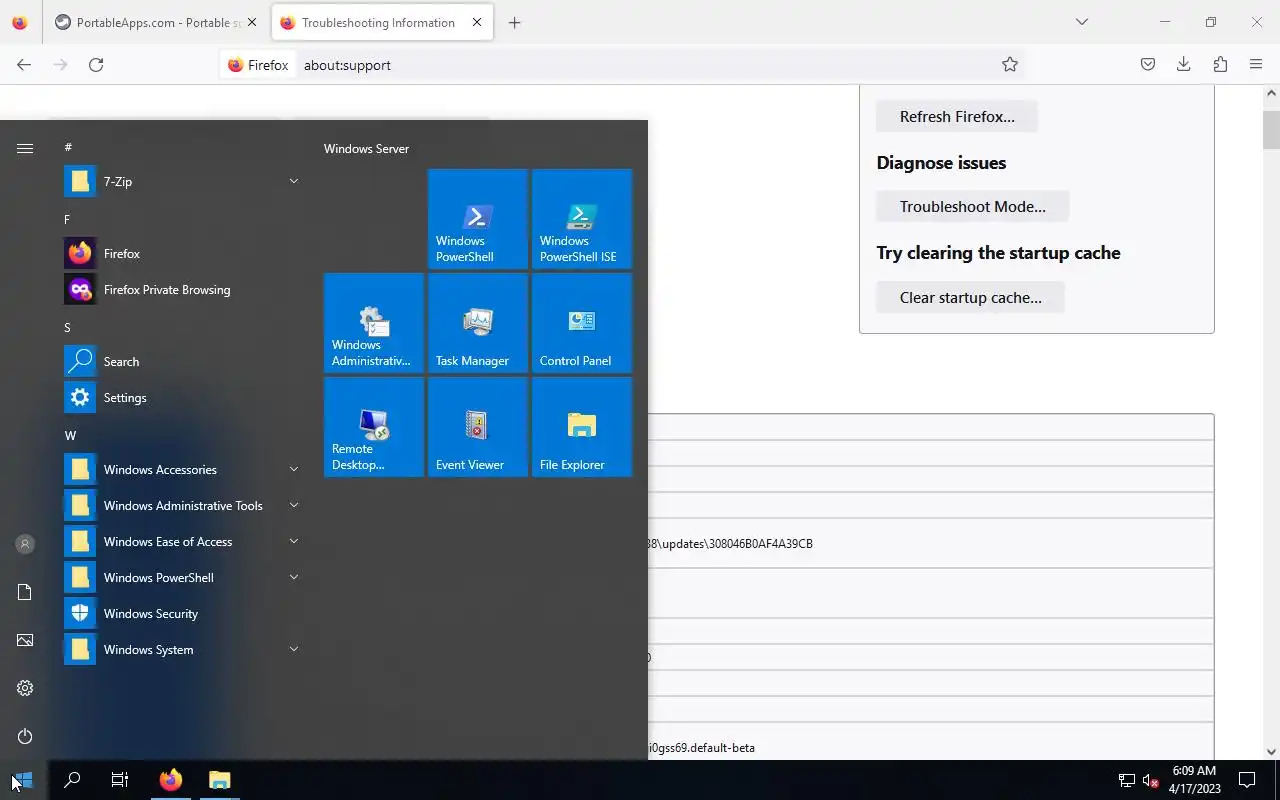Open Firefox extensions puzzle icon
This screenshot has height=800, width=1280.
point(1220,65)
